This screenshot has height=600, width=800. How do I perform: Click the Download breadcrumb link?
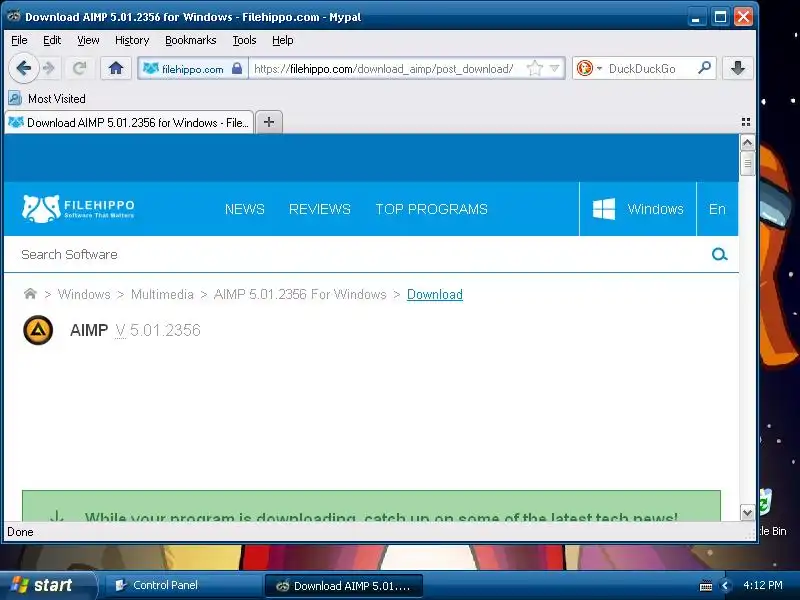pos(435,294)
